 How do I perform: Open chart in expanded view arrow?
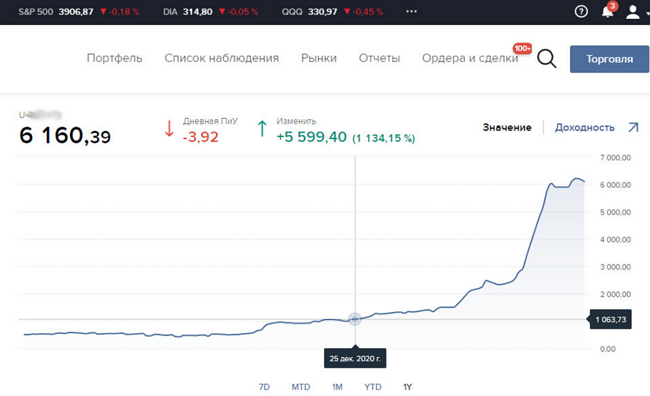(x=633, y=127)
